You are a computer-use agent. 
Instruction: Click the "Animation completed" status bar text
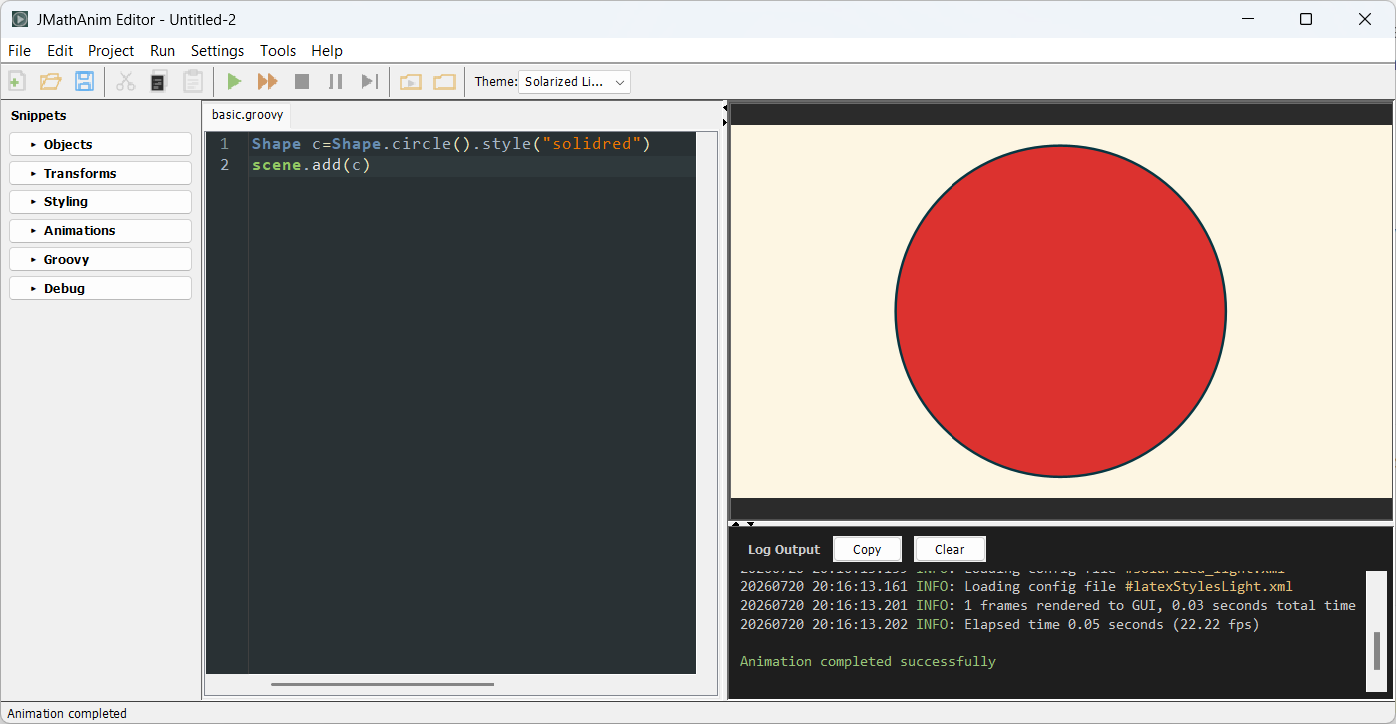(x=67, y=713)
